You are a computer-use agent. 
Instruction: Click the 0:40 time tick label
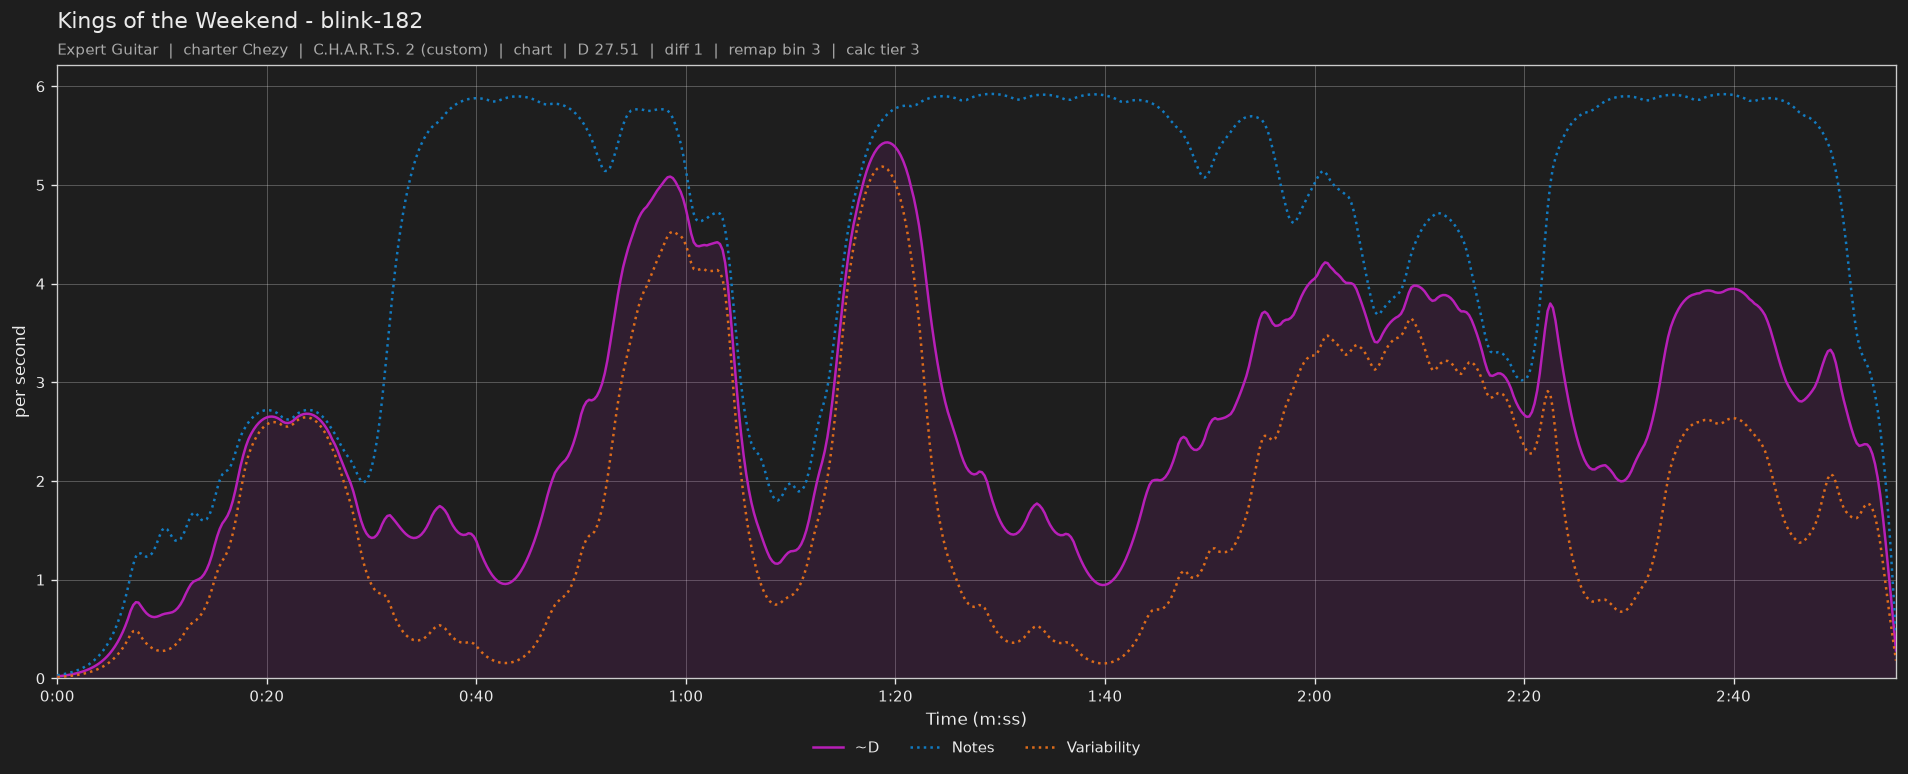click(476, 696)
